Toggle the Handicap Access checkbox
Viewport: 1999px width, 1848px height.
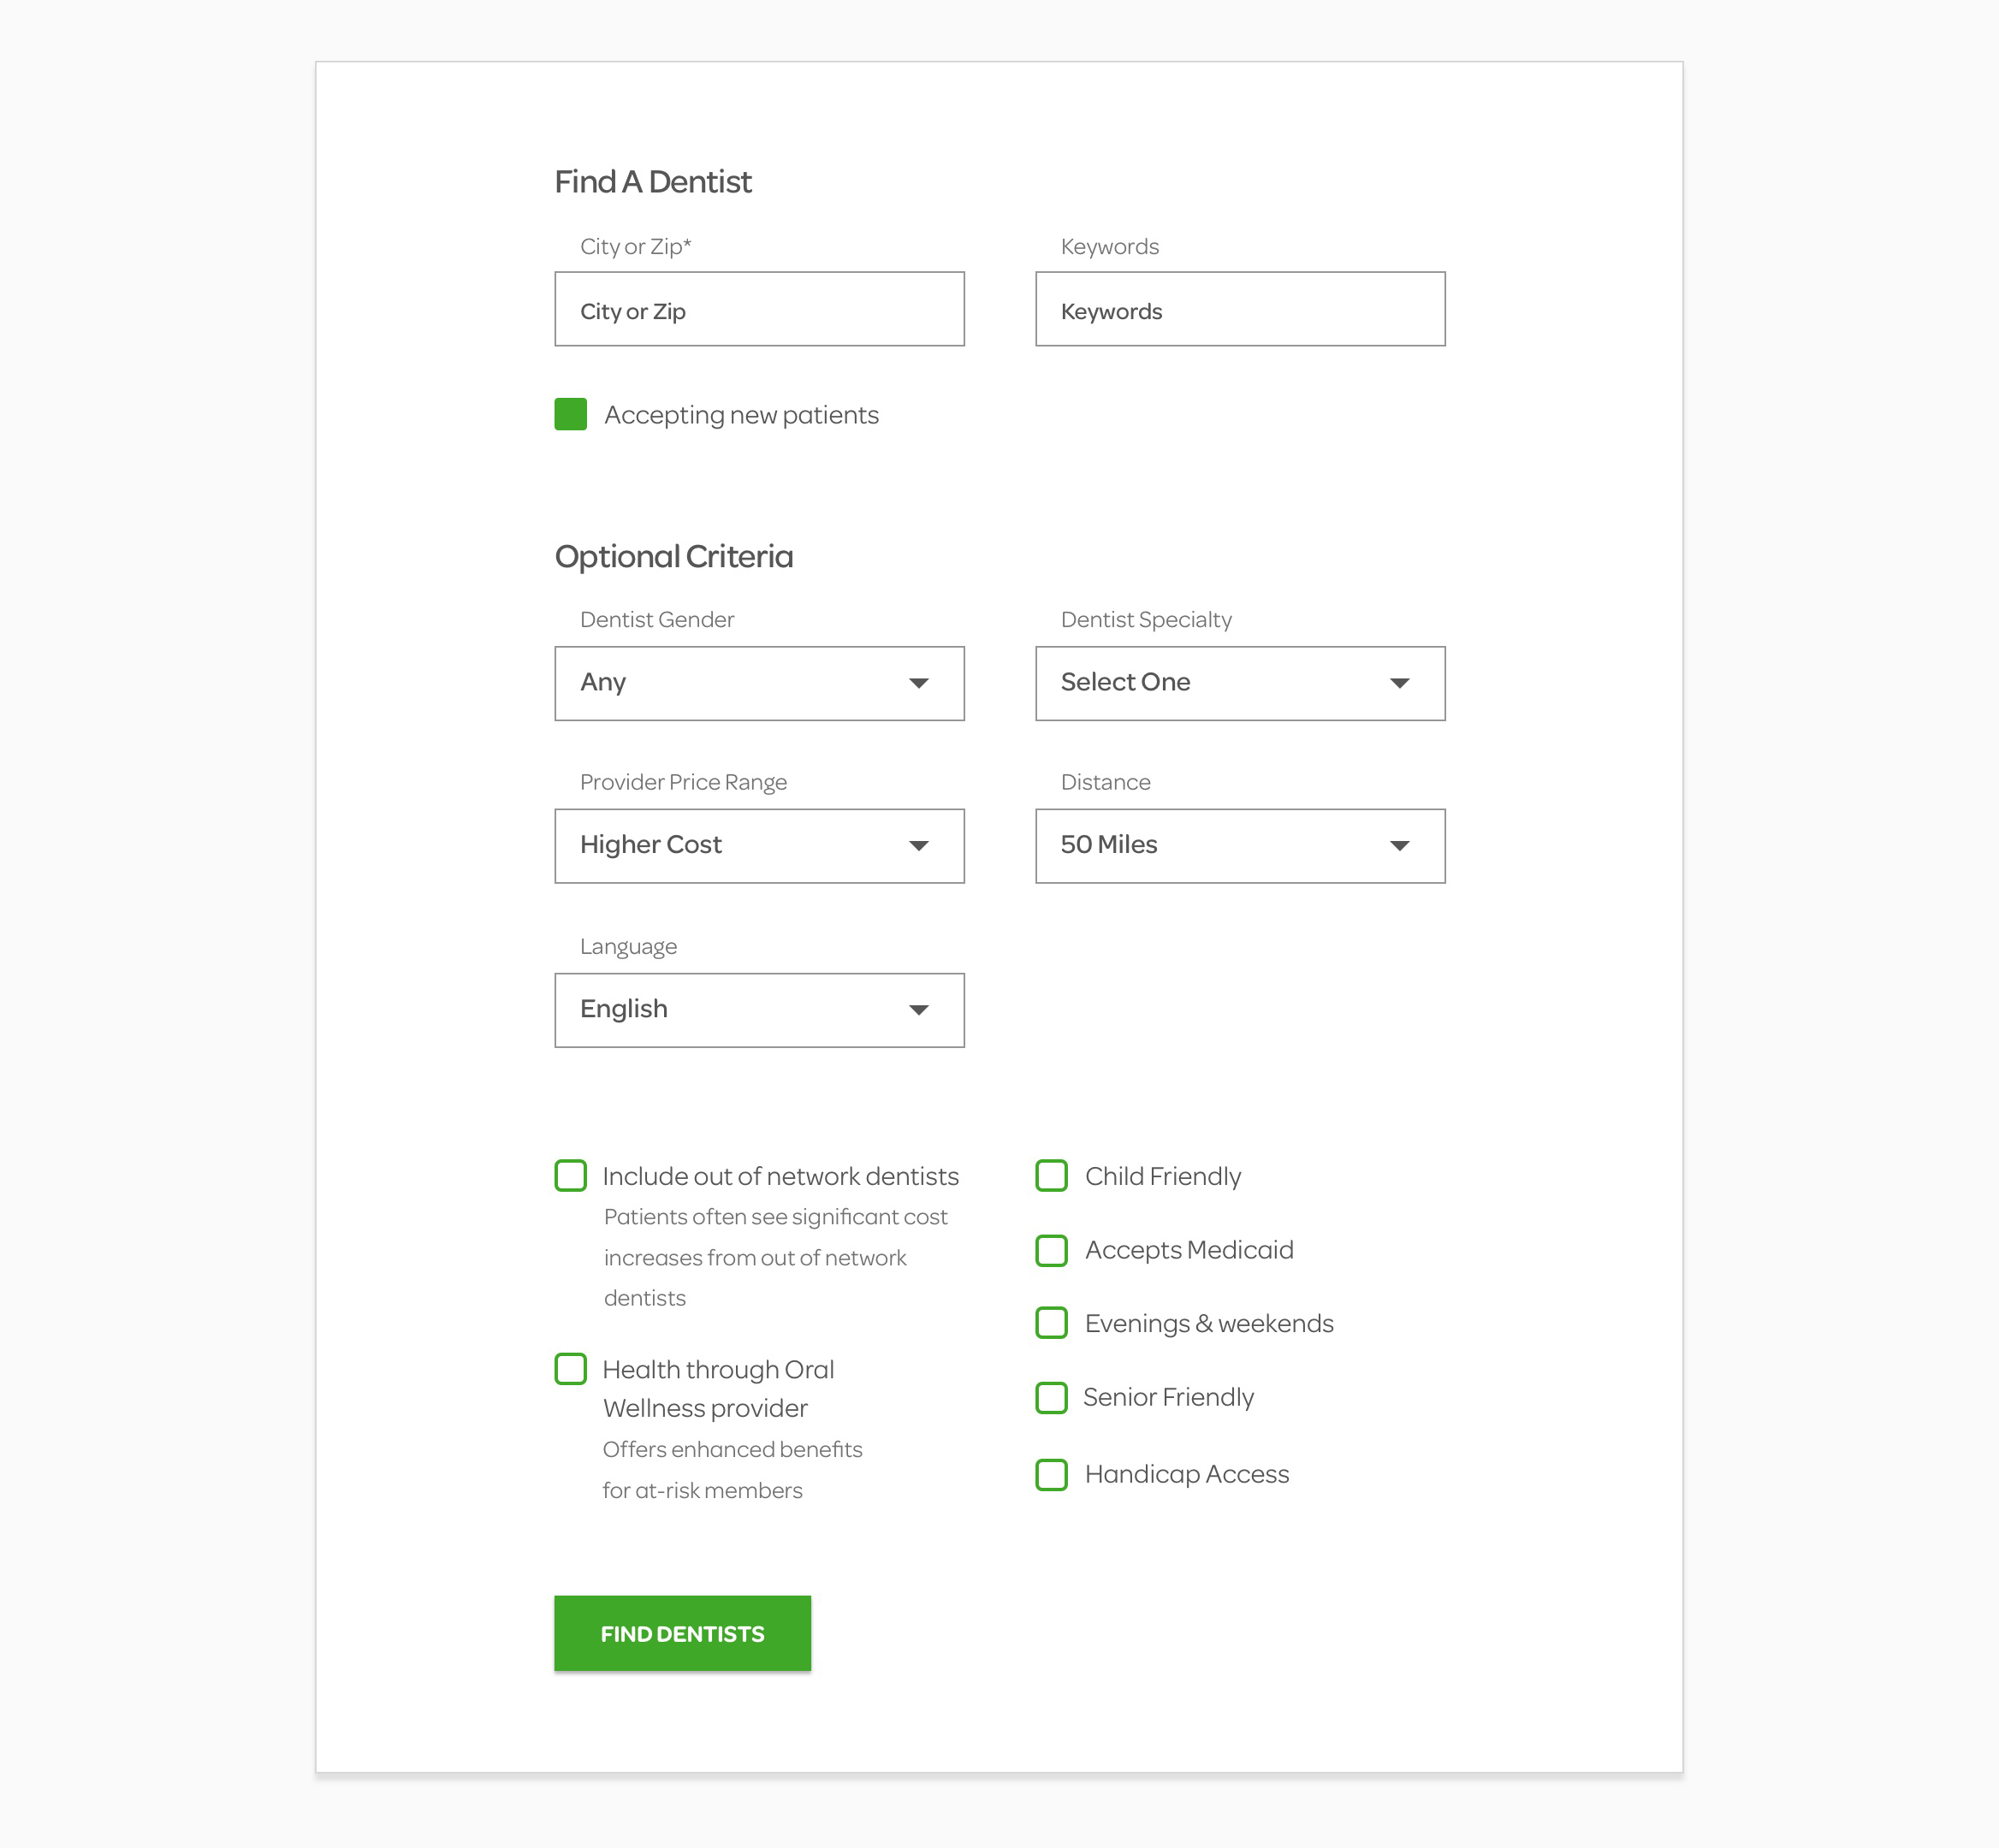coord(1051,1474)
